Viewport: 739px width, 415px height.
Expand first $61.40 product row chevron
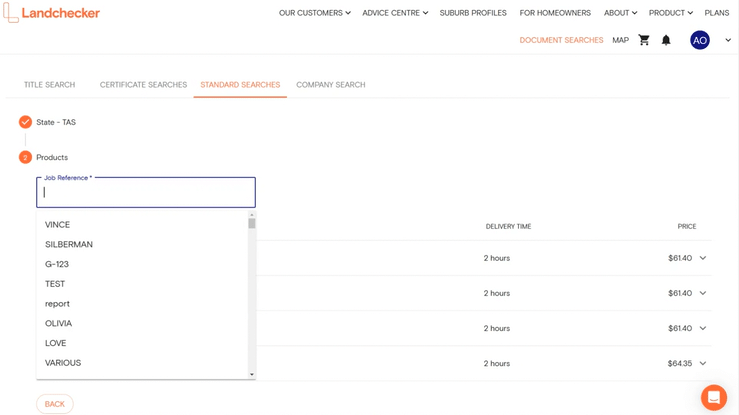click(x=703, y=258)
